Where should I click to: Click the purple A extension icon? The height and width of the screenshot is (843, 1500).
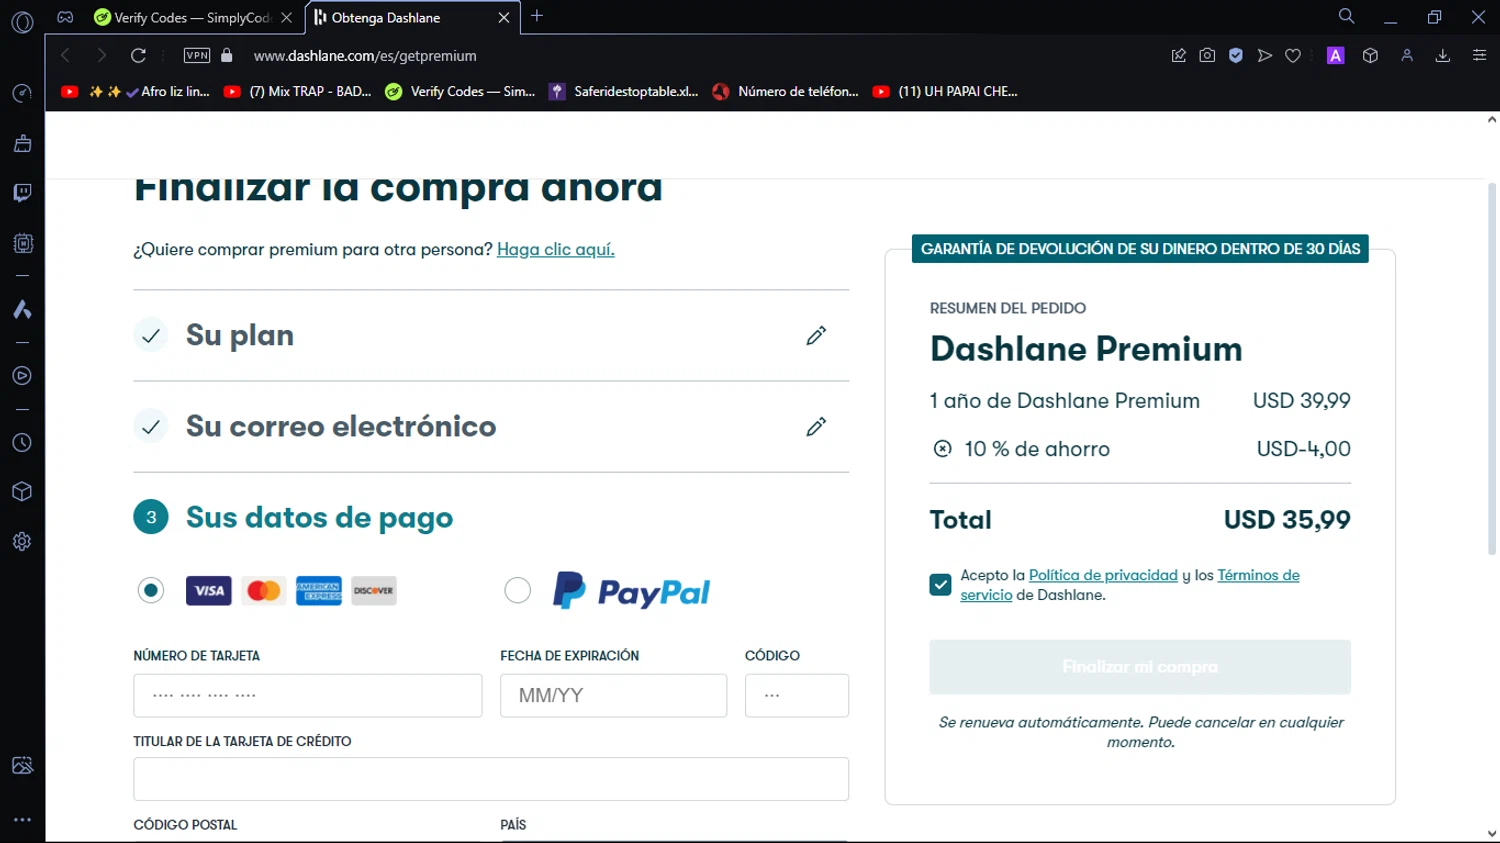(x=1335, y=55)
